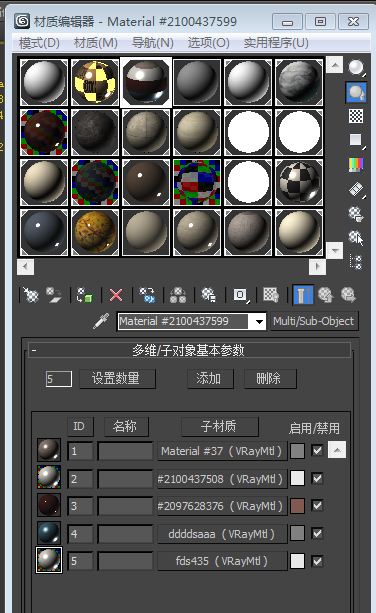This screenshot has height=613, width=376.
Task: Uncheck enable box for sub-material ID 1
Action: coord(317,450)
